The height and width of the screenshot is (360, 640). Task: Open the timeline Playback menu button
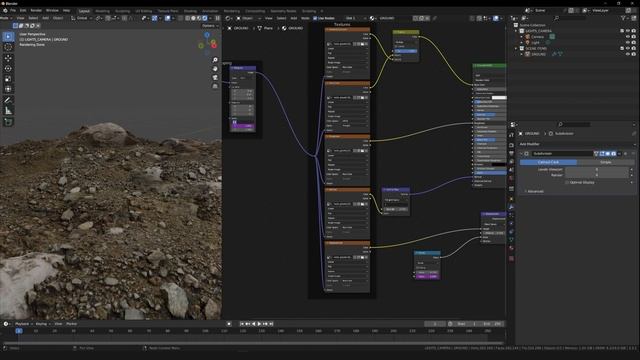click(22, 324)
